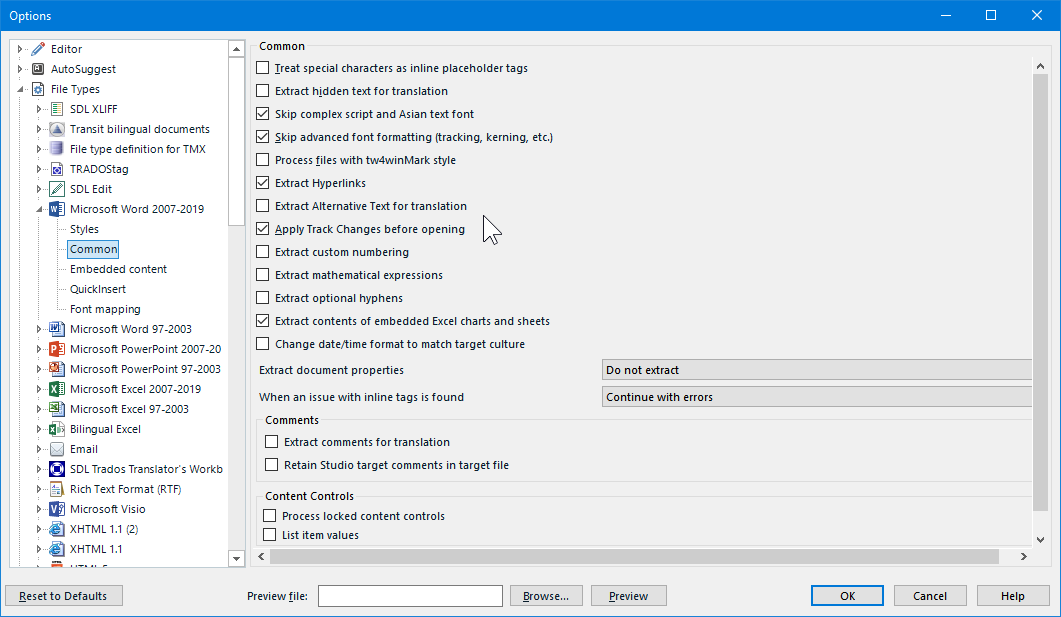Open the Extract document properties dropdown
The height and width of the screenshot is (617, 1061).
click(817, 370)
